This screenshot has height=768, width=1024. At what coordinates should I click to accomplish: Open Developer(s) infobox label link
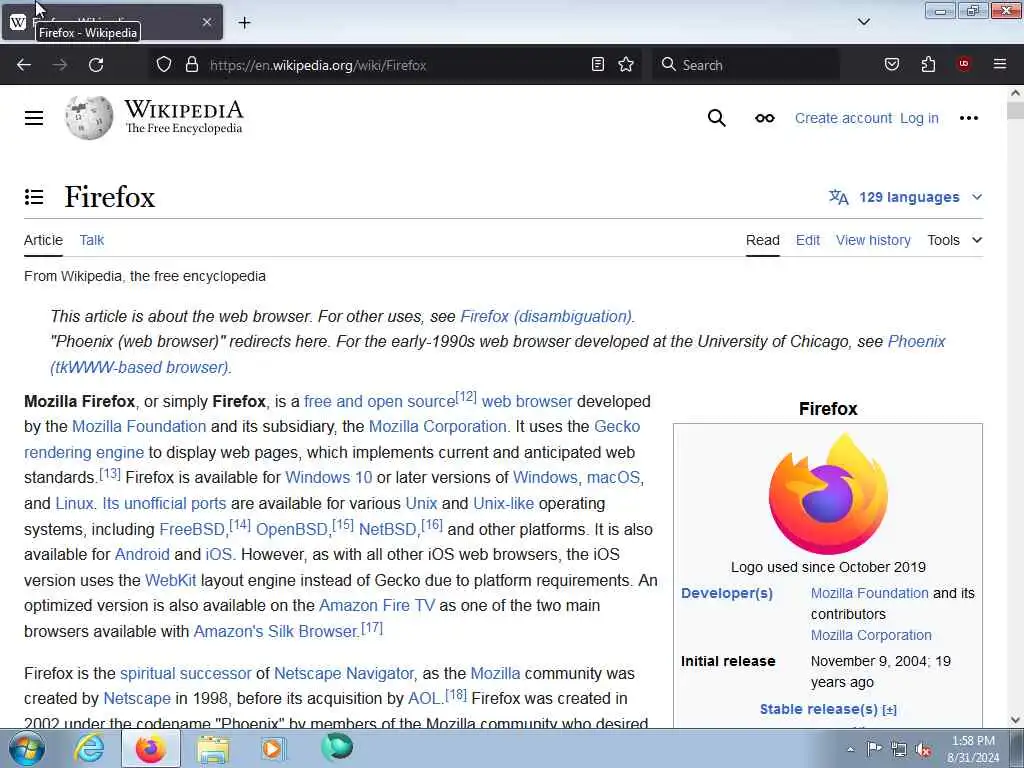pos(727,593)
